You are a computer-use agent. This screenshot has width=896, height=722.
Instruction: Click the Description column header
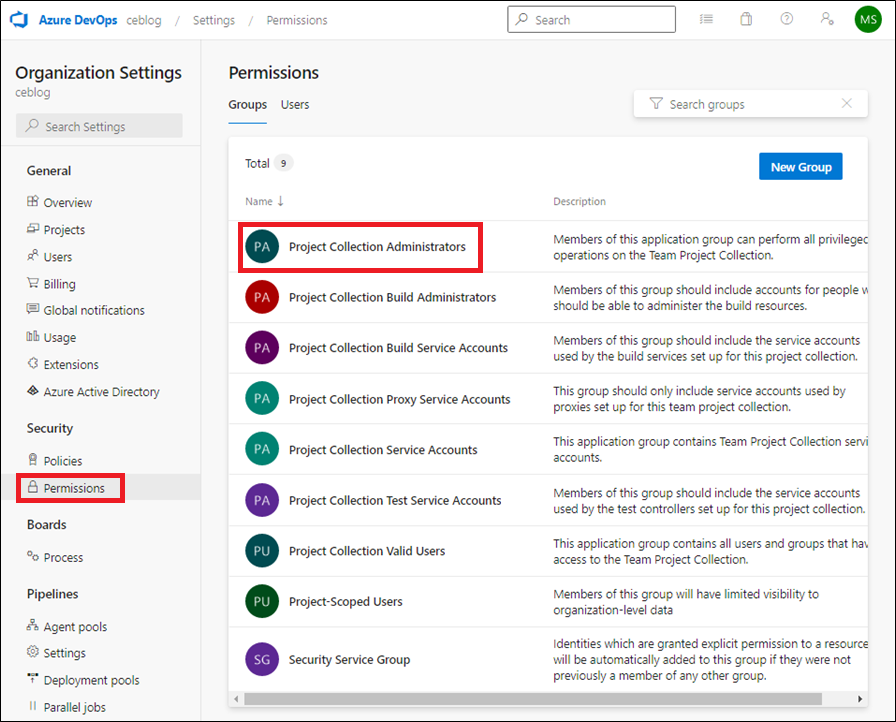[579, 201]
